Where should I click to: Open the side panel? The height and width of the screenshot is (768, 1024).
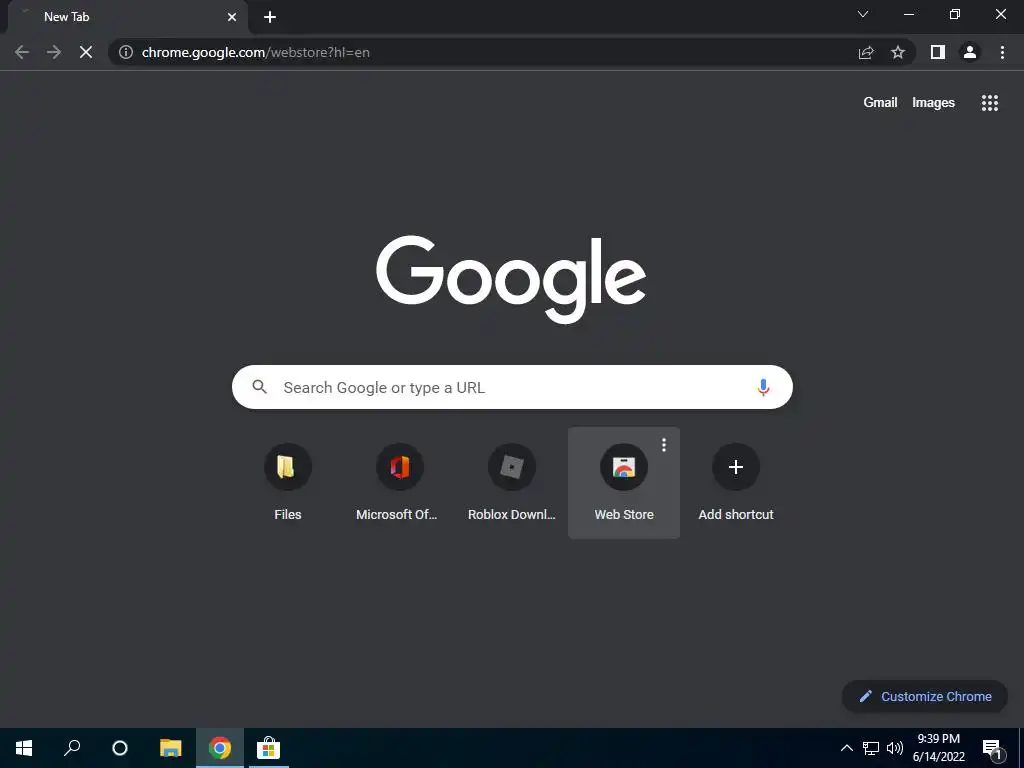938,52
